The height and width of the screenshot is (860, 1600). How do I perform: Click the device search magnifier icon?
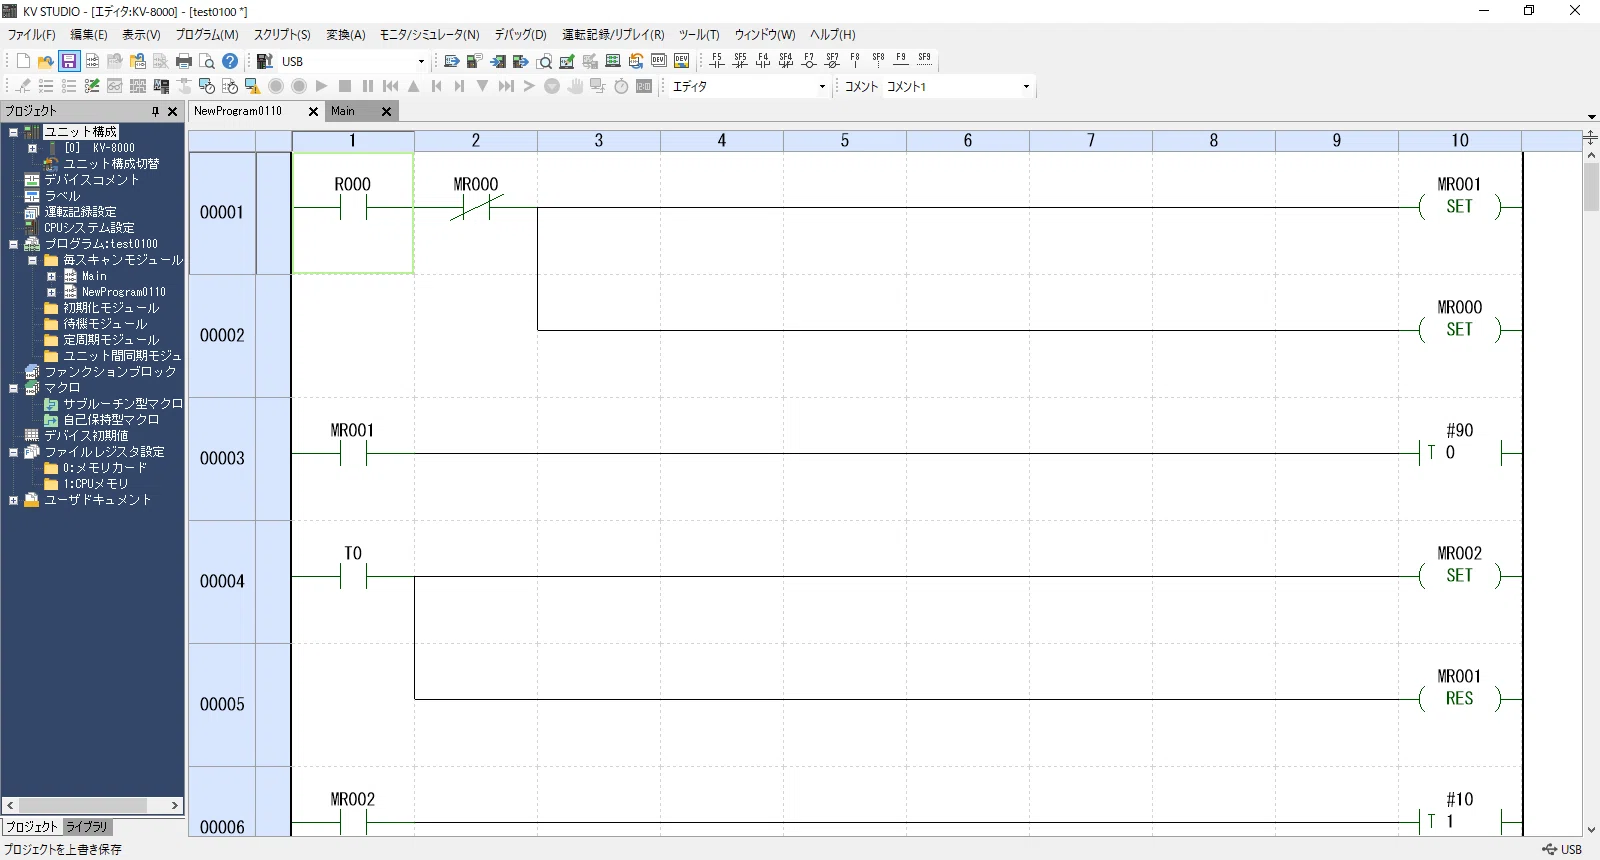coord(544,61)
